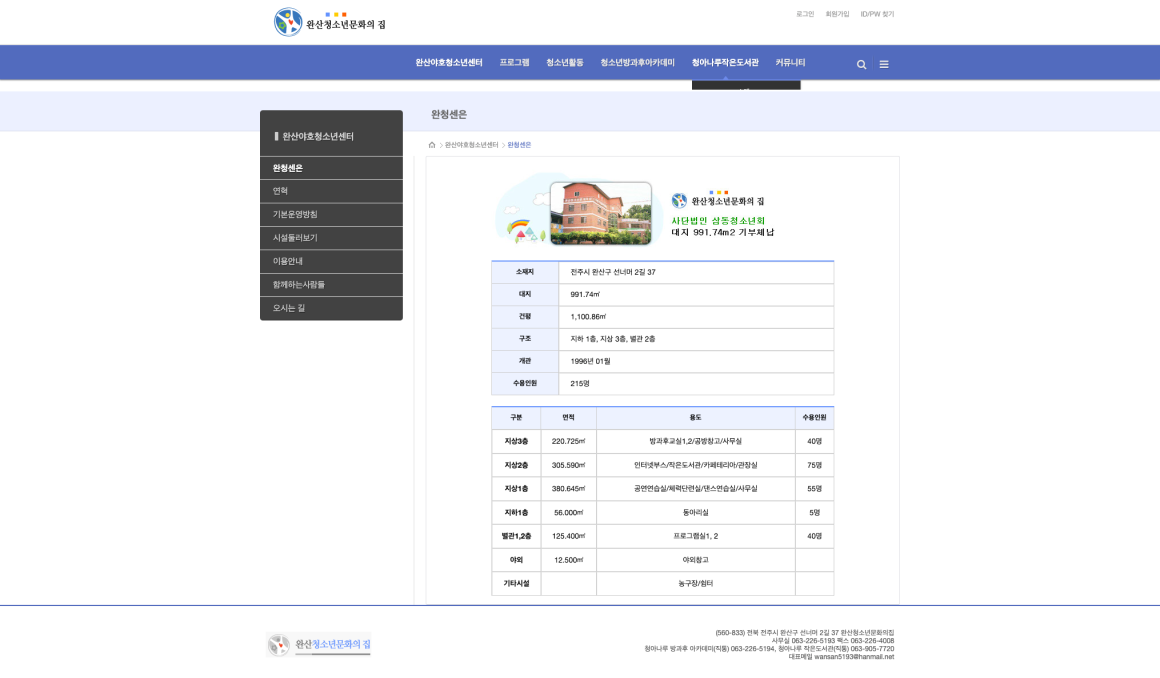
Task: Click the home icon in breadcrumb
Action: coord(432,145)
